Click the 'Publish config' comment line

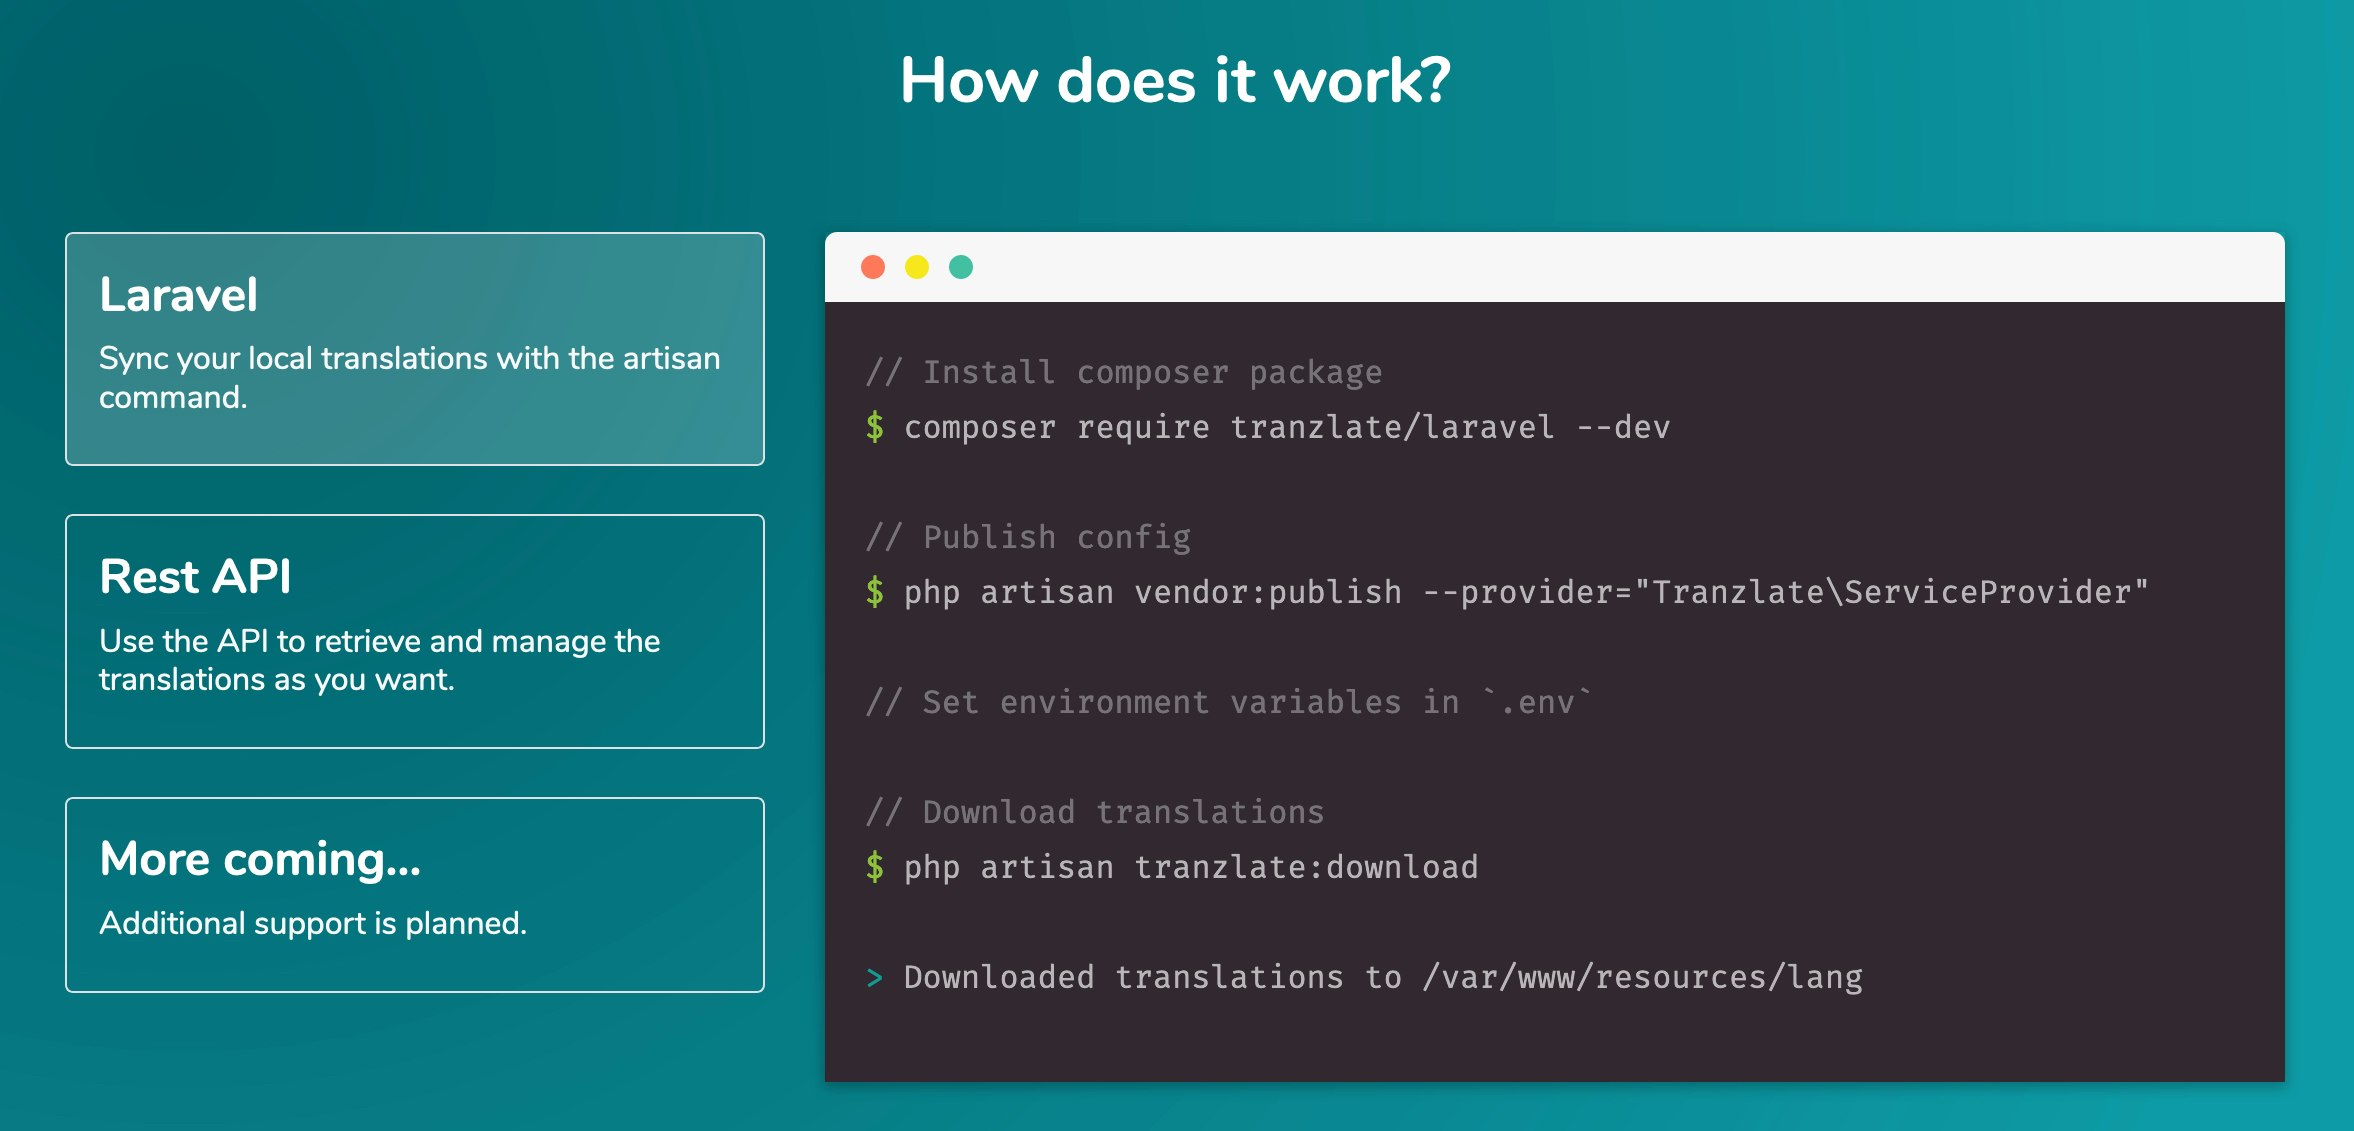coord(1028,537)
